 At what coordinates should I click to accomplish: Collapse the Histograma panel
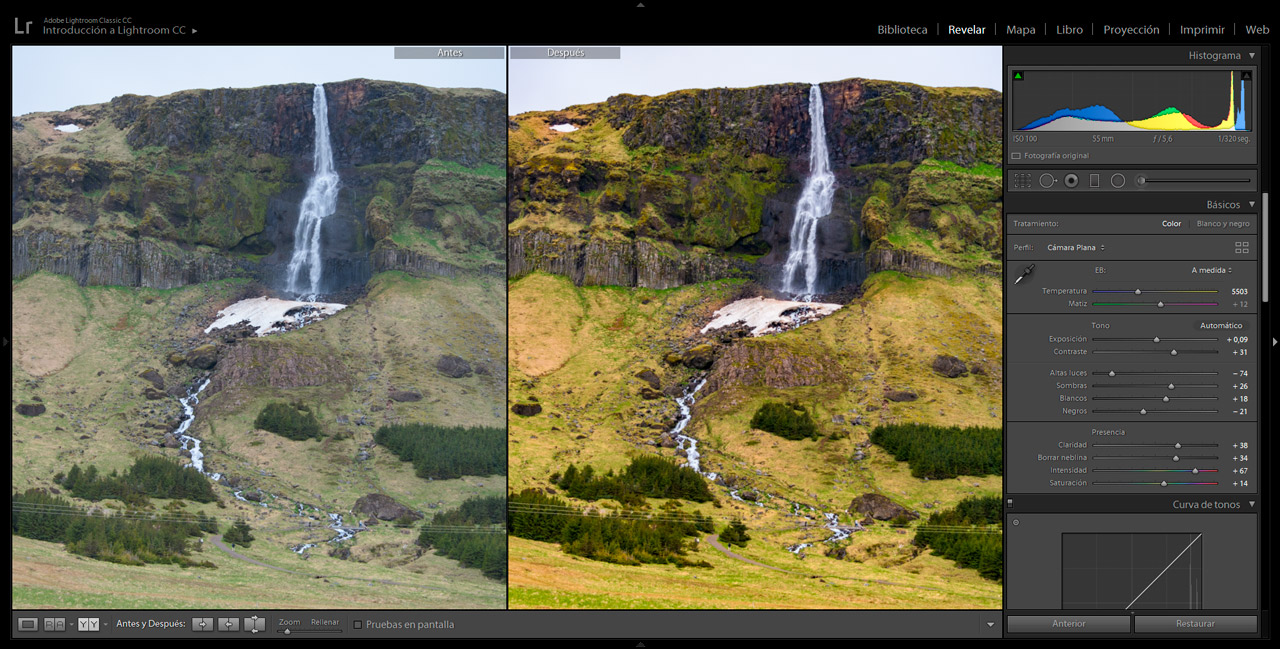[x=1251, y=56]
